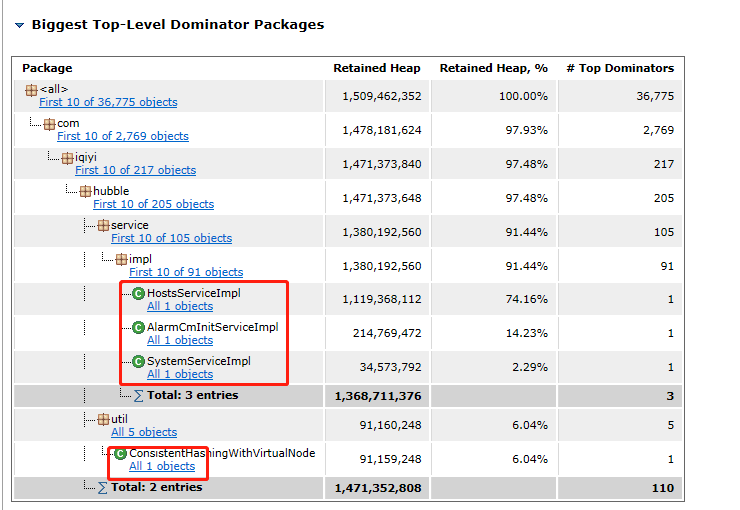
Task: Select the service package name
Action: pos(129,225)
